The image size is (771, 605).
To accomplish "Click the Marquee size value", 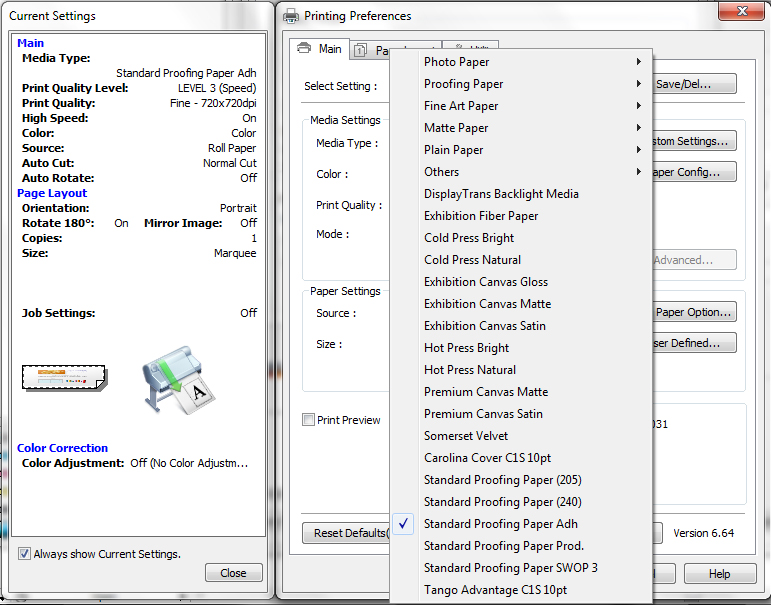I will [x=235, y=253].
